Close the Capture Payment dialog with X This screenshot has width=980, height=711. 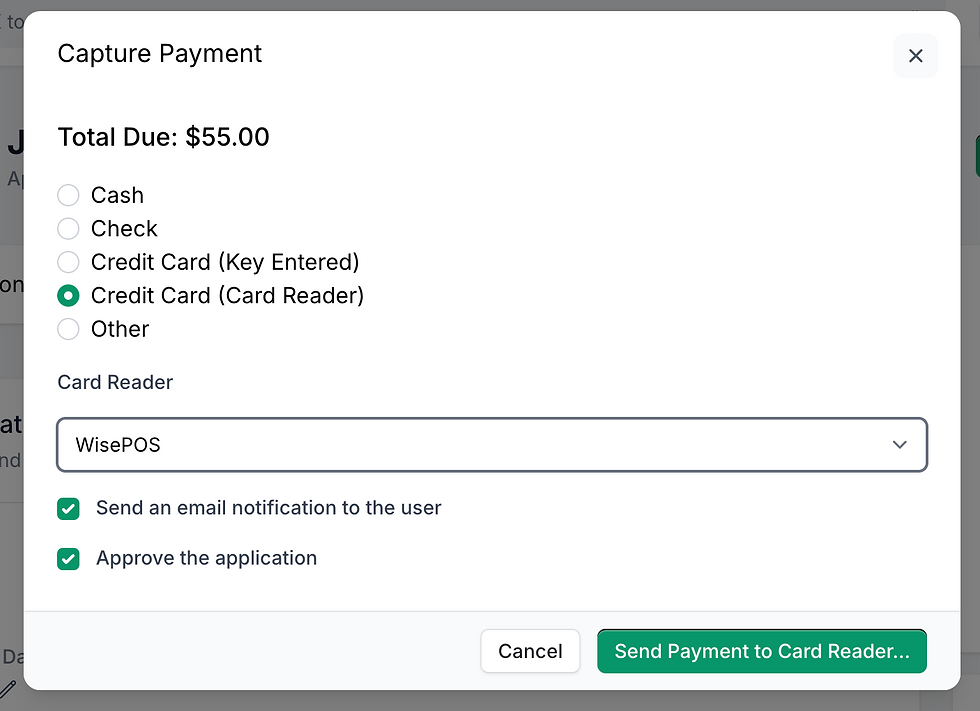(916, 56)
